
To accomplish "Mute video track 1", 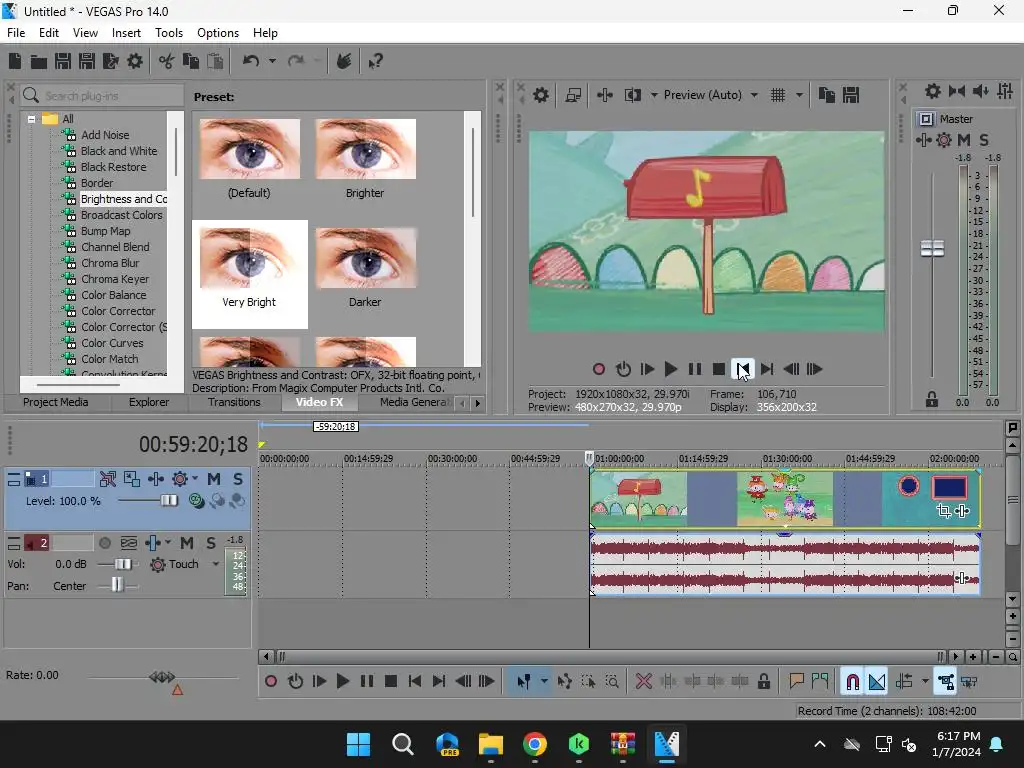I will [x=214, y=479].
